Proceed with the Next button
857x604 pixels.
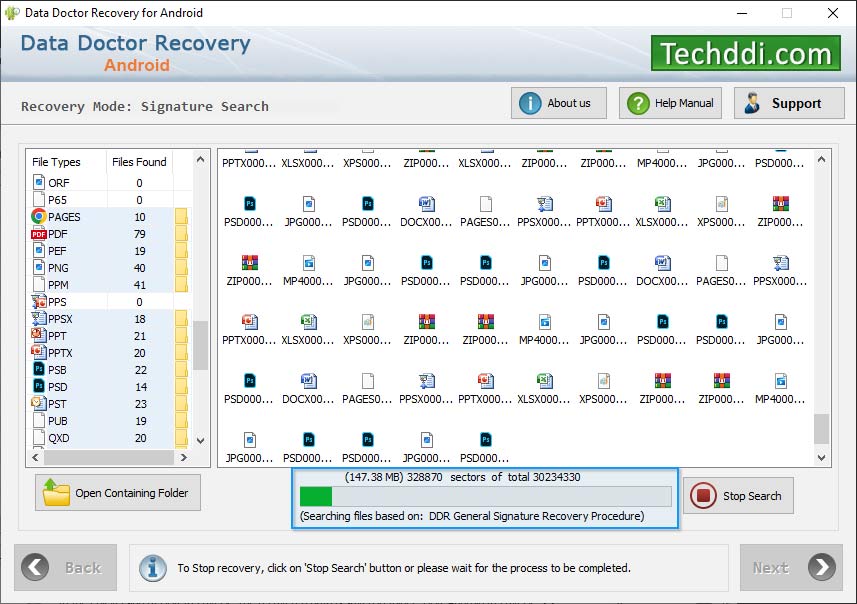pos(791,567)
